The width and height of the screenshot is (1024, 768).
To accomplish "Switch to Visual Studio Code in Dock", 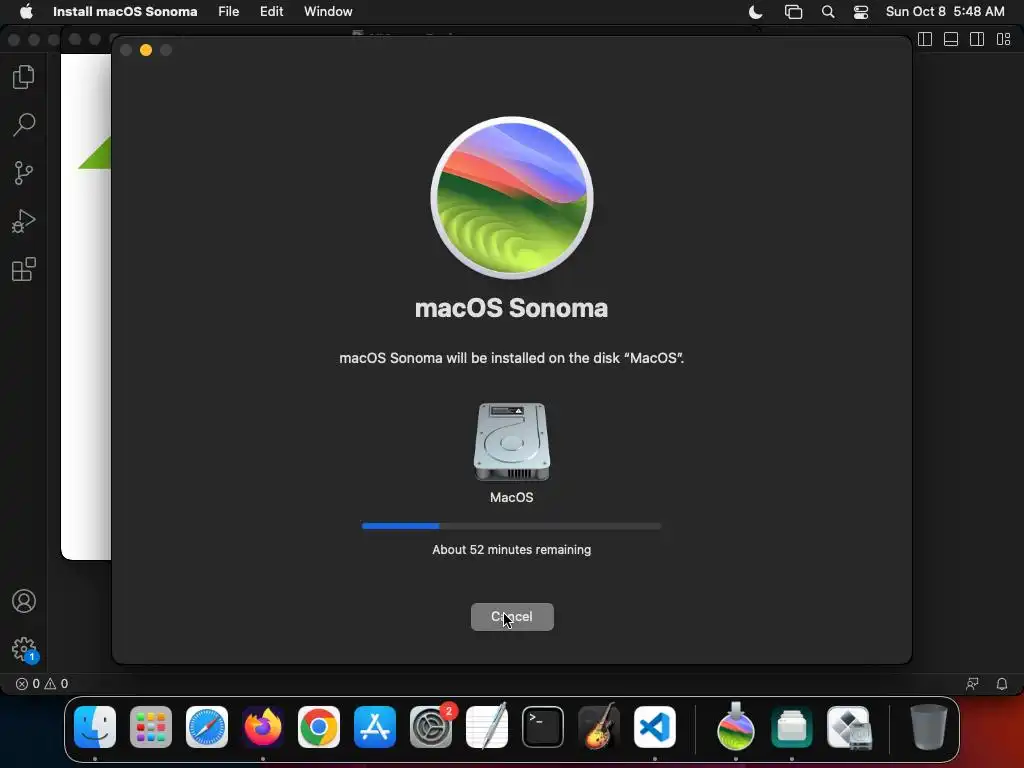I will pyautogui.click(x=655, y=727).
